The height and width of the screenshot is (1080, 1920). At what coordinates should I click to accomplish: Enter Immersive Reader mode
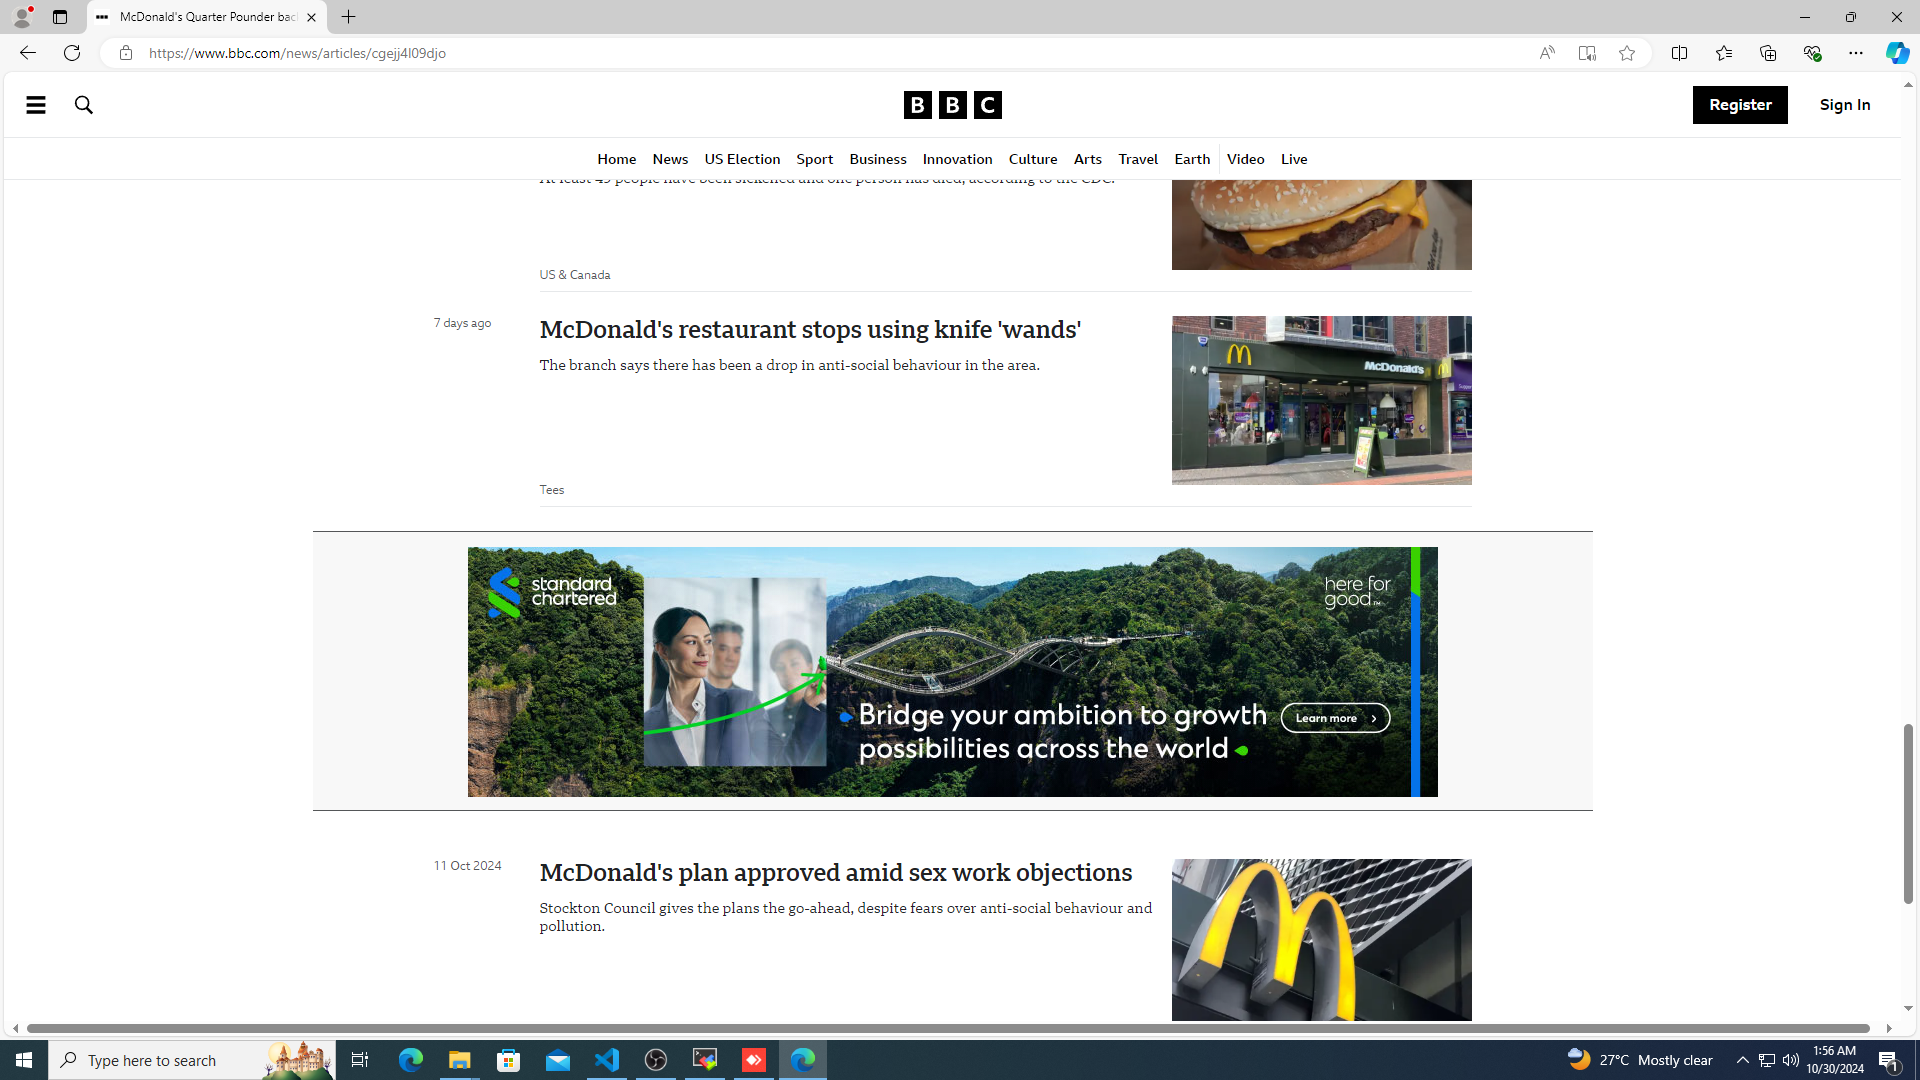click(1587, 53)
